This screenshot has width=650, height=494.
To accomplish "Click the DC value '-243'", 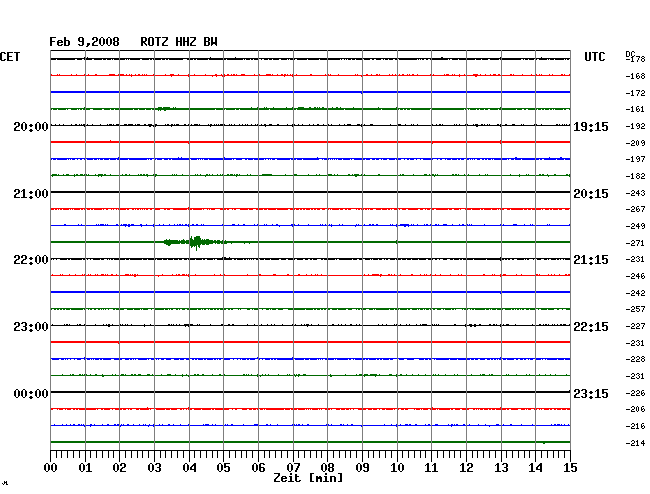I will click(x=635, y=193).
